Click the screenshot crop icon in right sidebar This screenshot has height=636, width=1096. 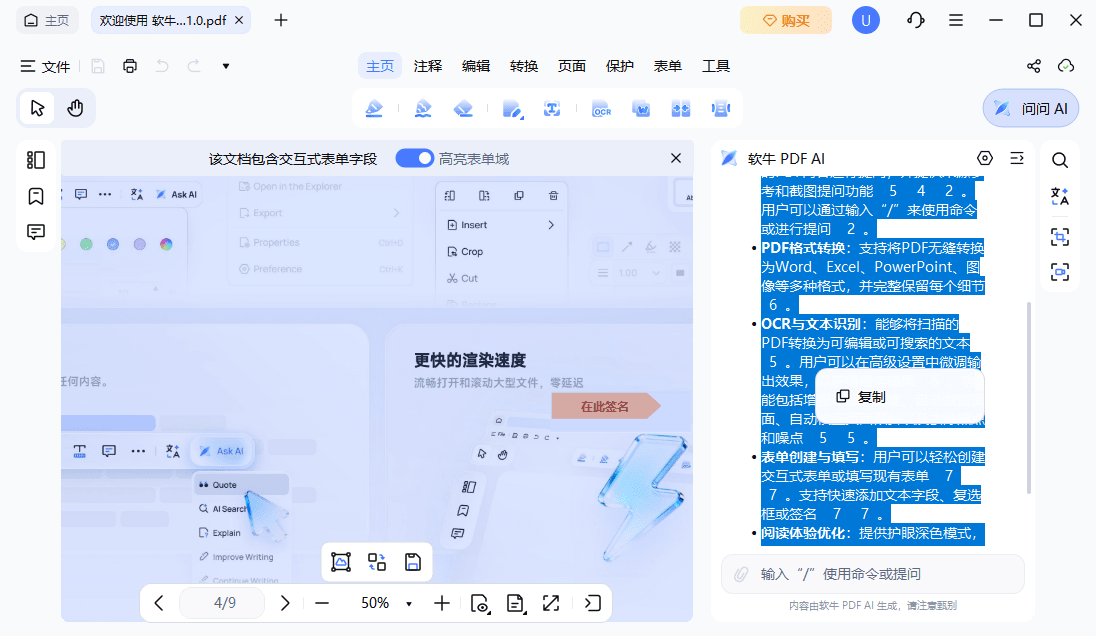[x=1060, y=237]
